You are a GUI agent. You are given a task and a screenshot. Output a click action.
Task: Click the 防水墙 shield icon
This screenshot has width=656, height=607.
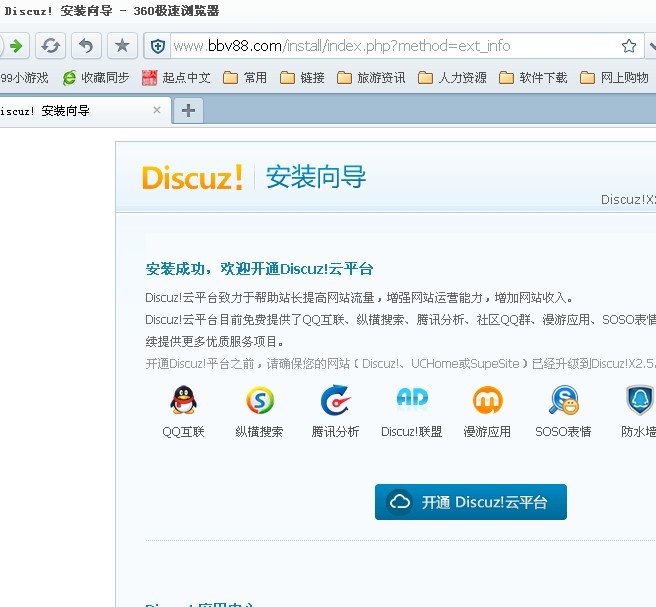point(640,400)
